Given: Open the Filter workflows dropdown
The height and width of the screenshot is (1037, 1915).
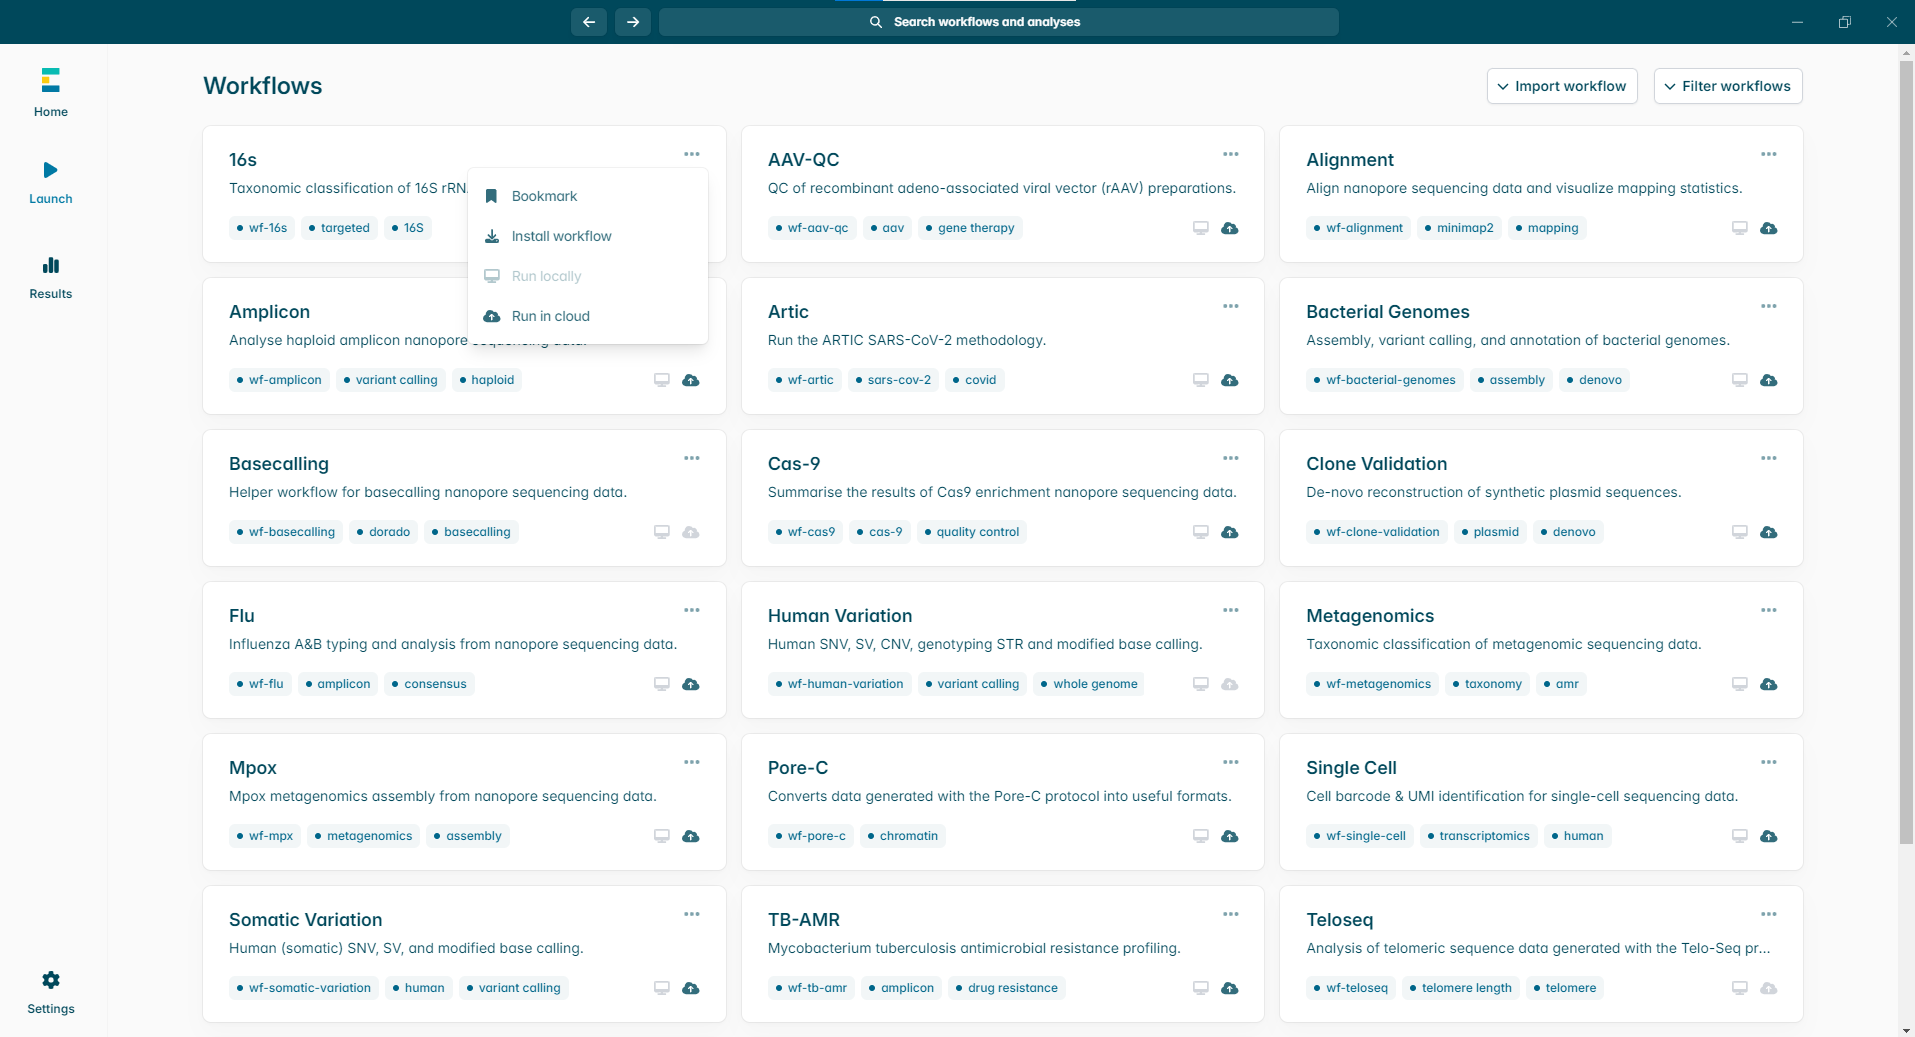Looking at the screenshot, I should click(1727, 86).
